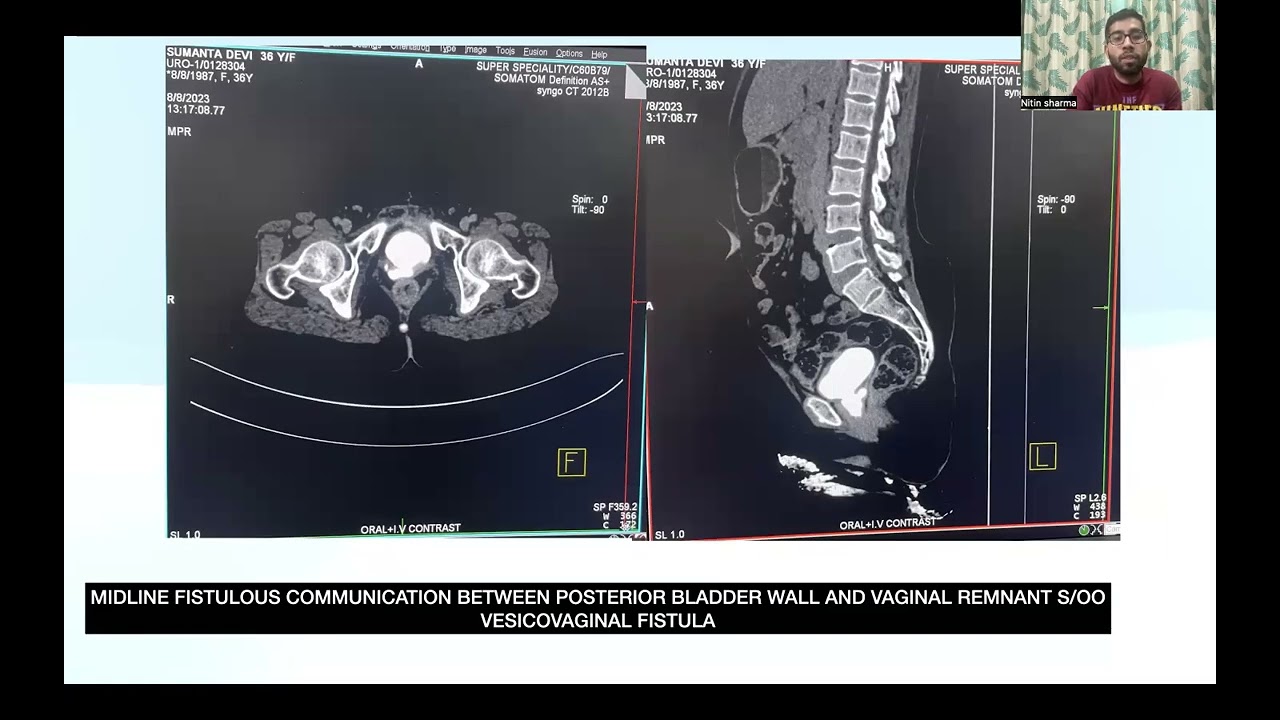
Task: Click the yellow F orientation cube
Action: click(571, 462)
